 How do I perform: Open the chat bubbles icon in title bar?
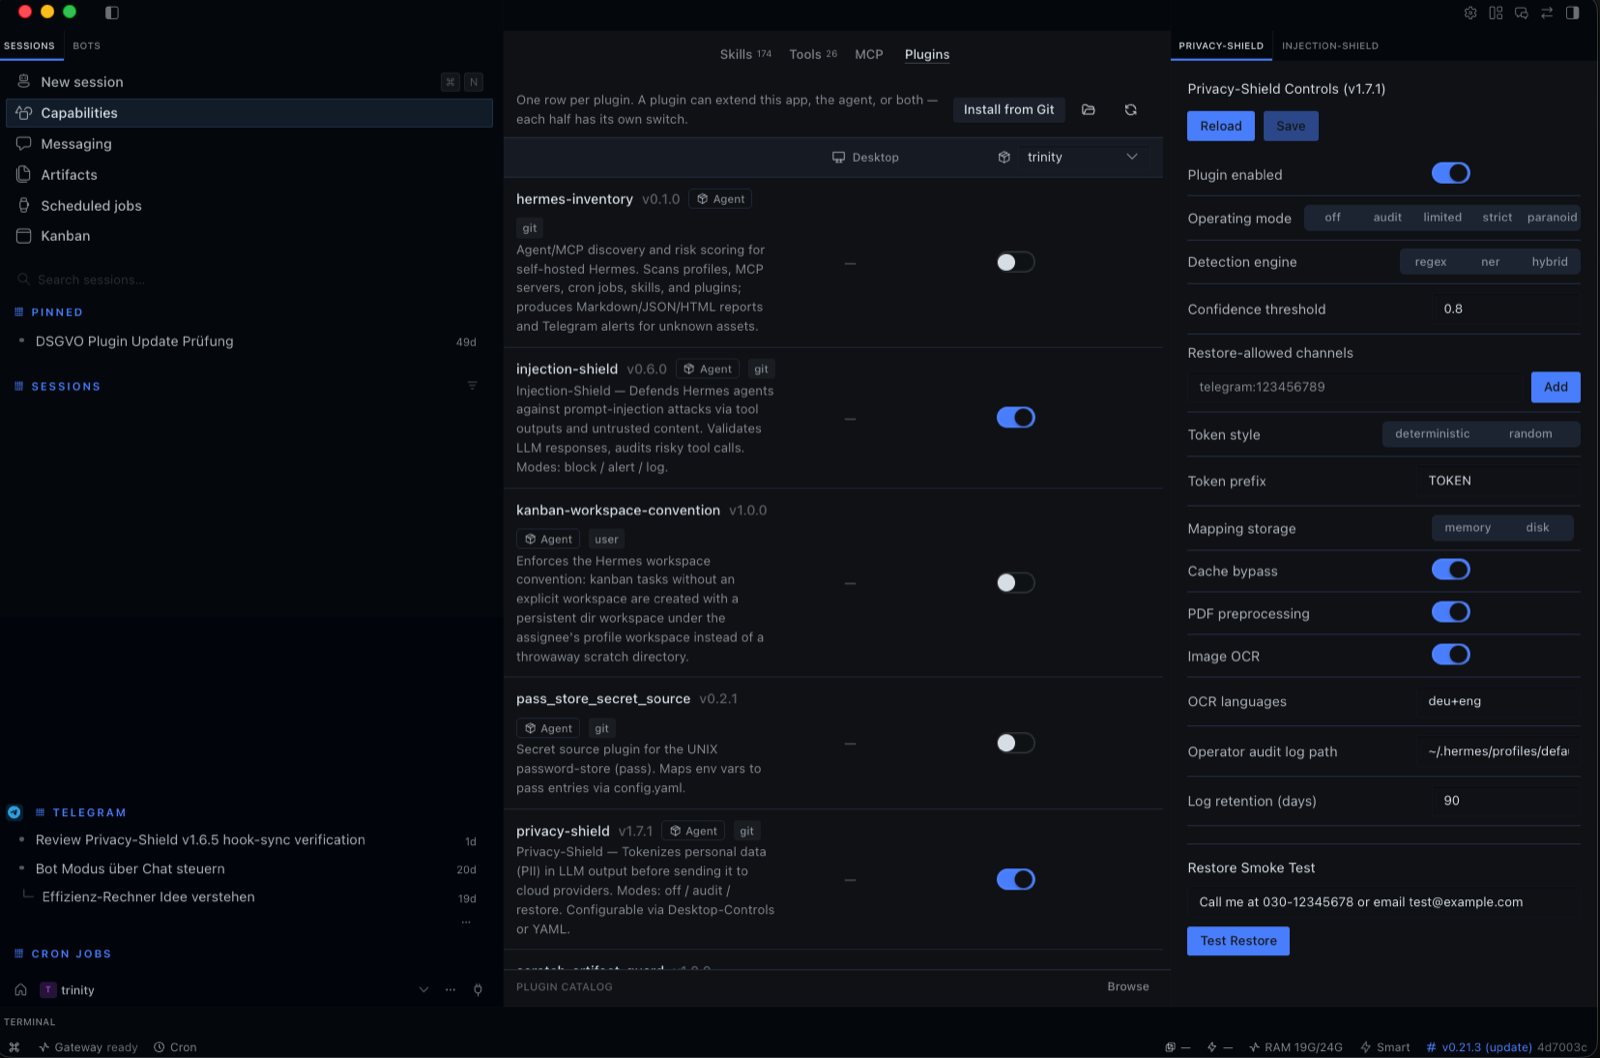click(x=1521, y=13)
